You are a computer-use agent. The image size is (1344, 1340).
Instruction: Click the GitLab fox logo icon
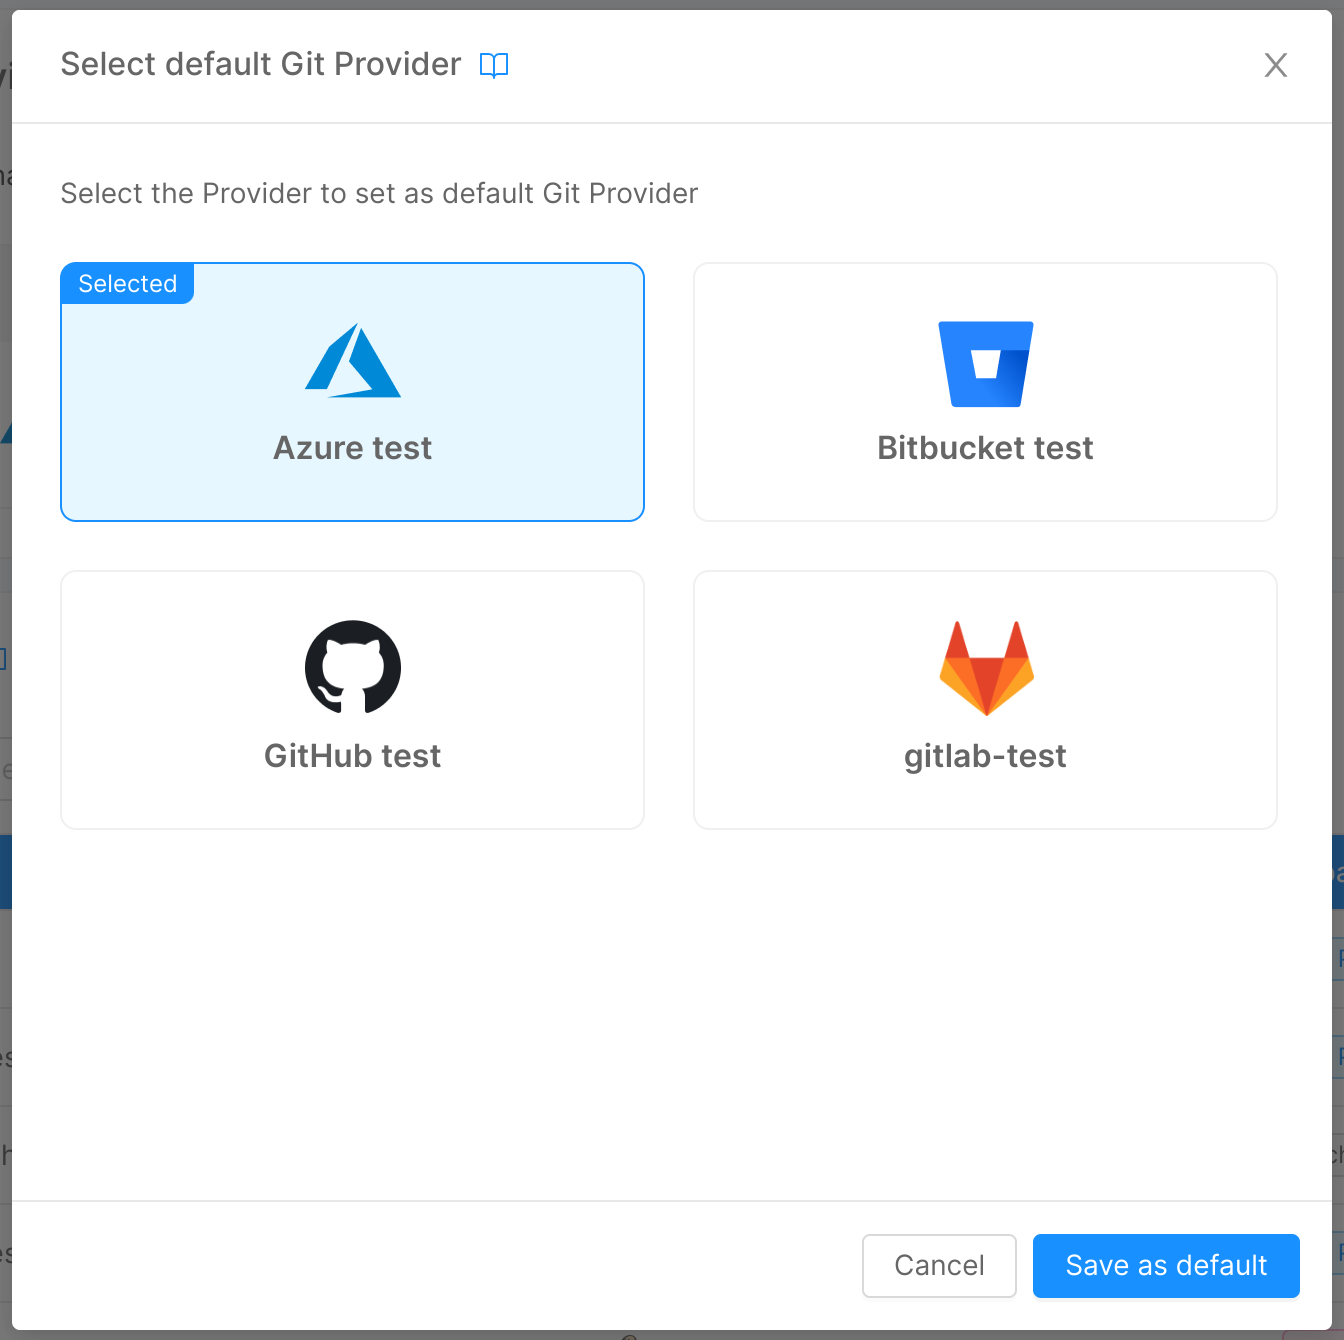coord(985,667)
